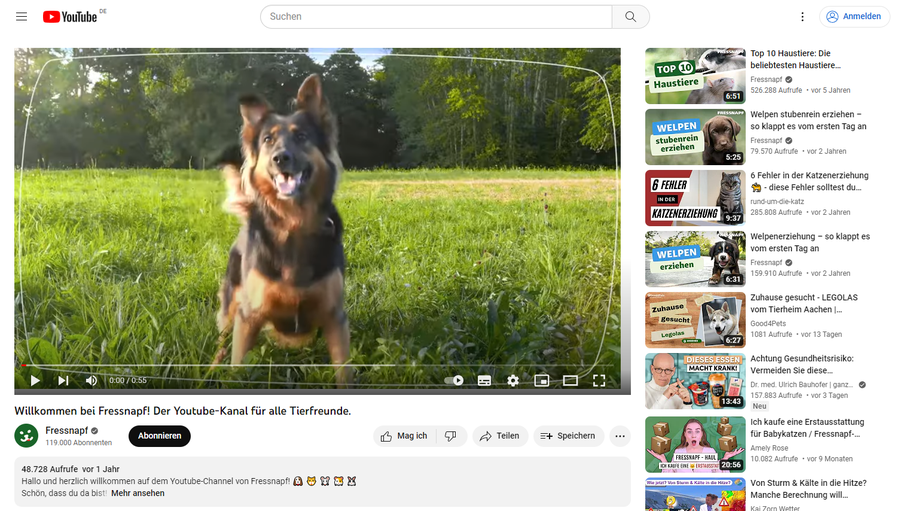The image size is (900, 511).
Task: Click 79.570 Aufrufe text
Action: coord(774,152)
